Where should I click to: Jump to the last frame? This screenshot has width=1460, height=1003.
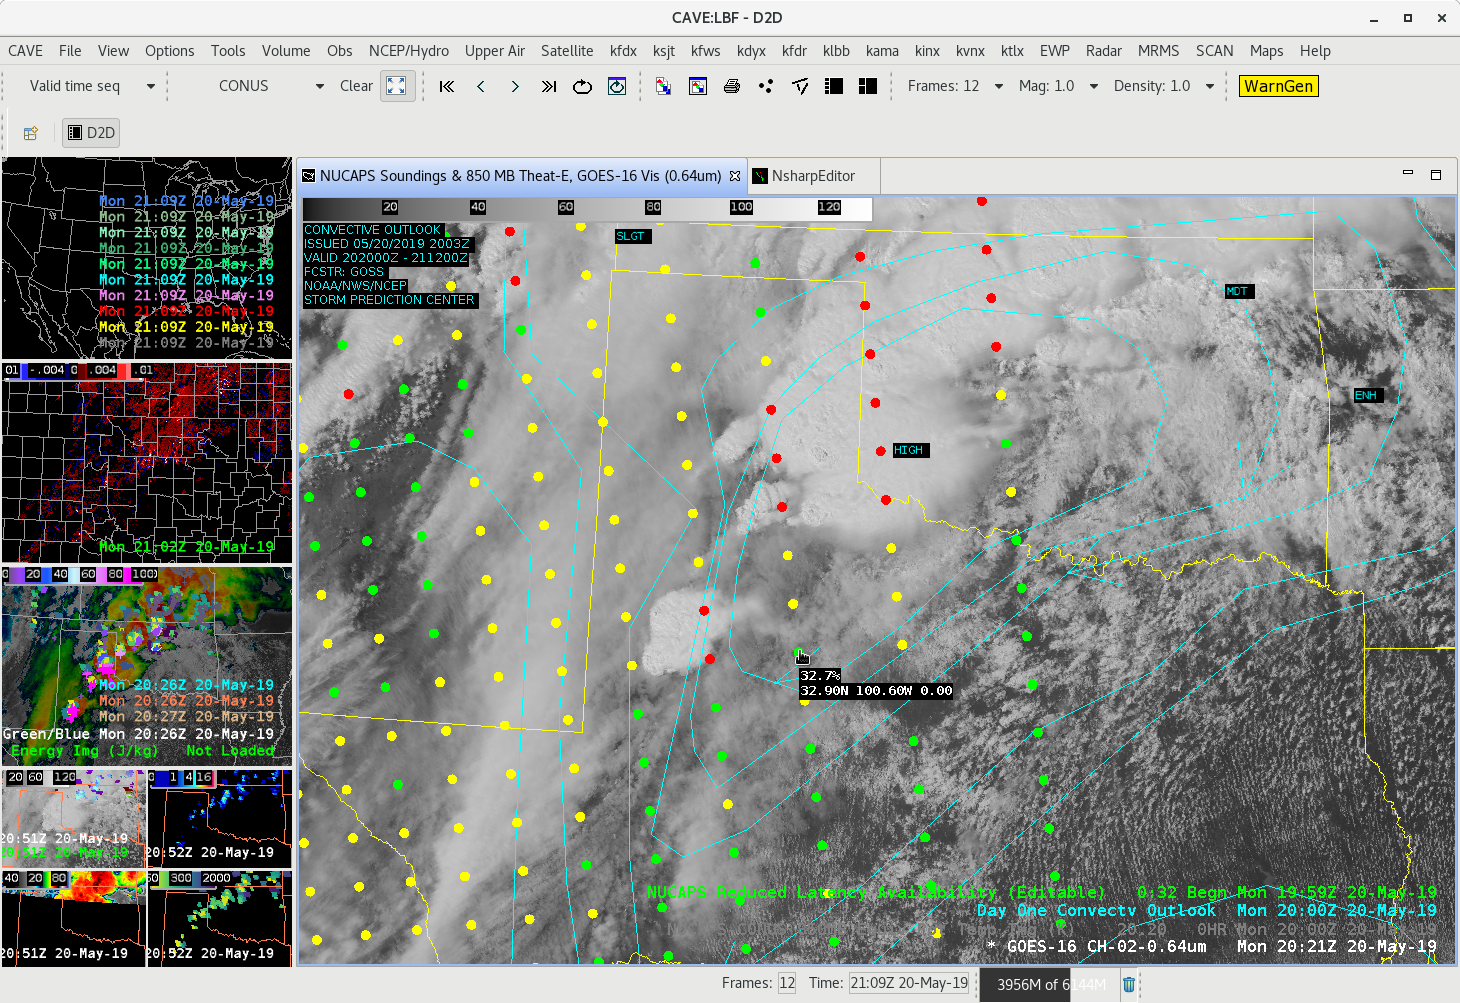pyautogui.click(x=548, y=87)
